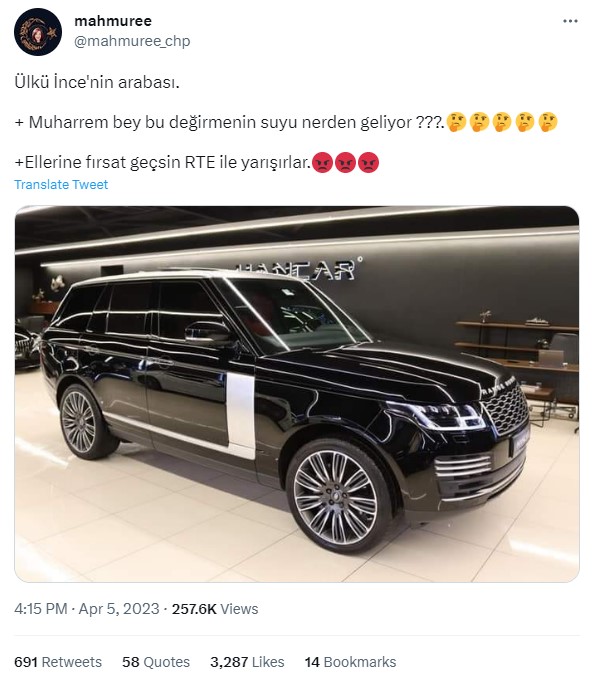This screenshot has width=596, height=681.
Task: Click the 'Ellerine fırsat geçsin' tweet line
Action: [197, 162]
